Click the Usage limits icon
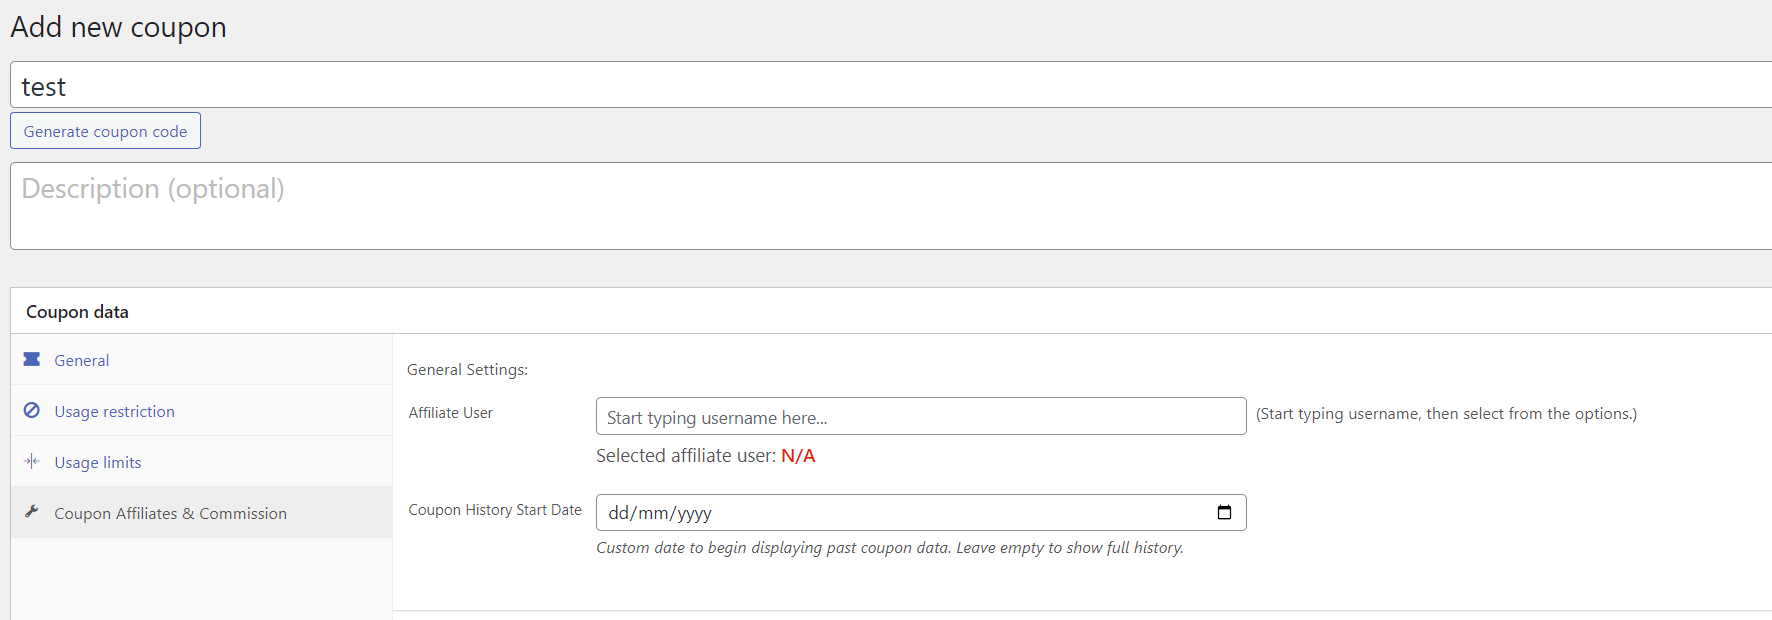This screenshot has height=620, width=1772. (32, 461)
